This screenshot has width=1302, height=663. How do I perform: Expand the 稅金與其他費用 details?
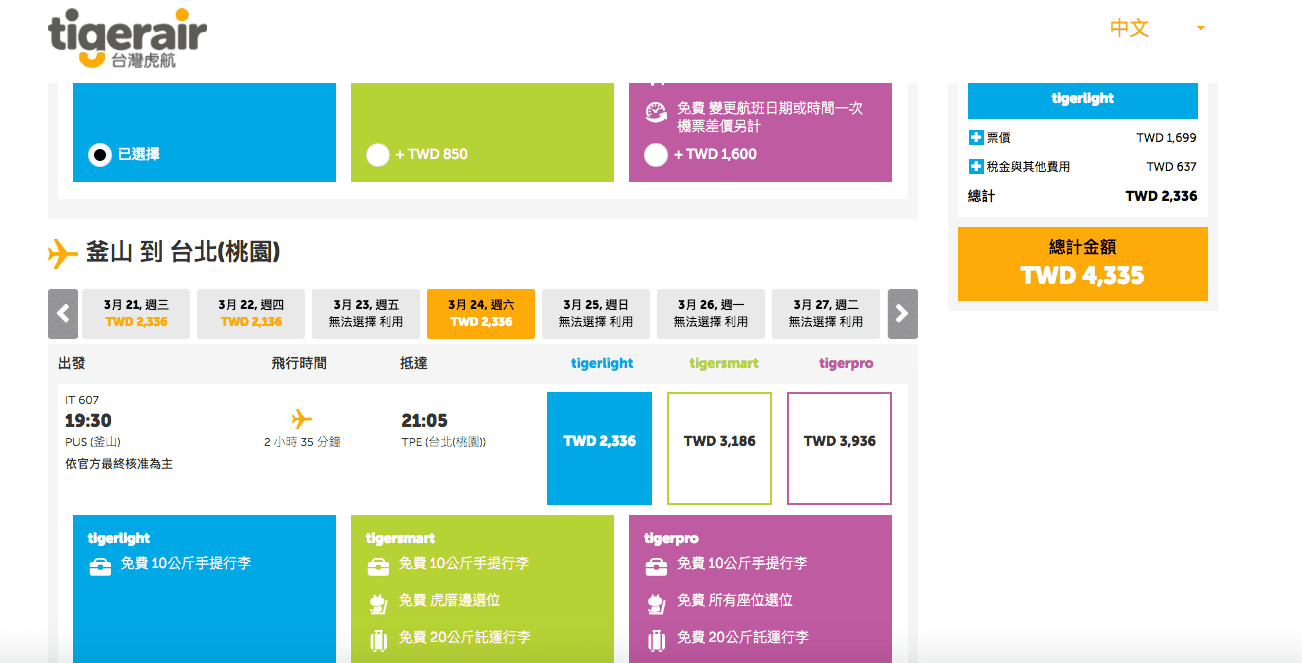[976, 167]
